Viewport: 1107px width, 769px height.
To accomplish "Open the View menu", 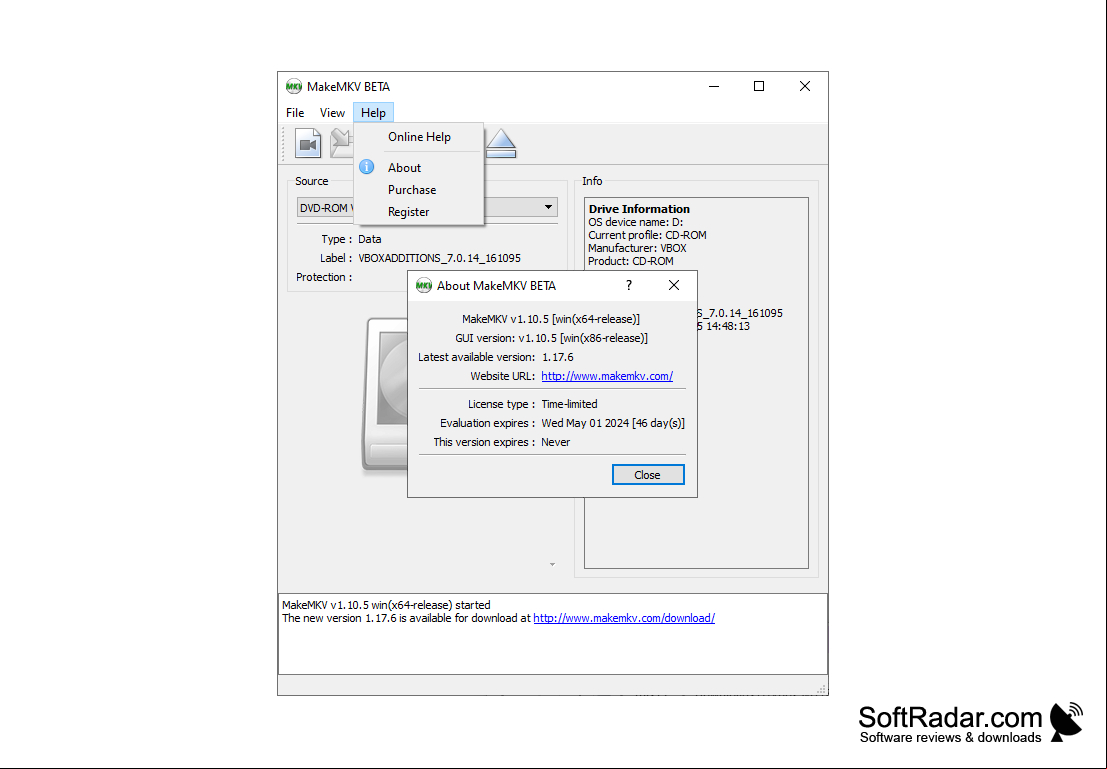I will click(x=332, y=113).
